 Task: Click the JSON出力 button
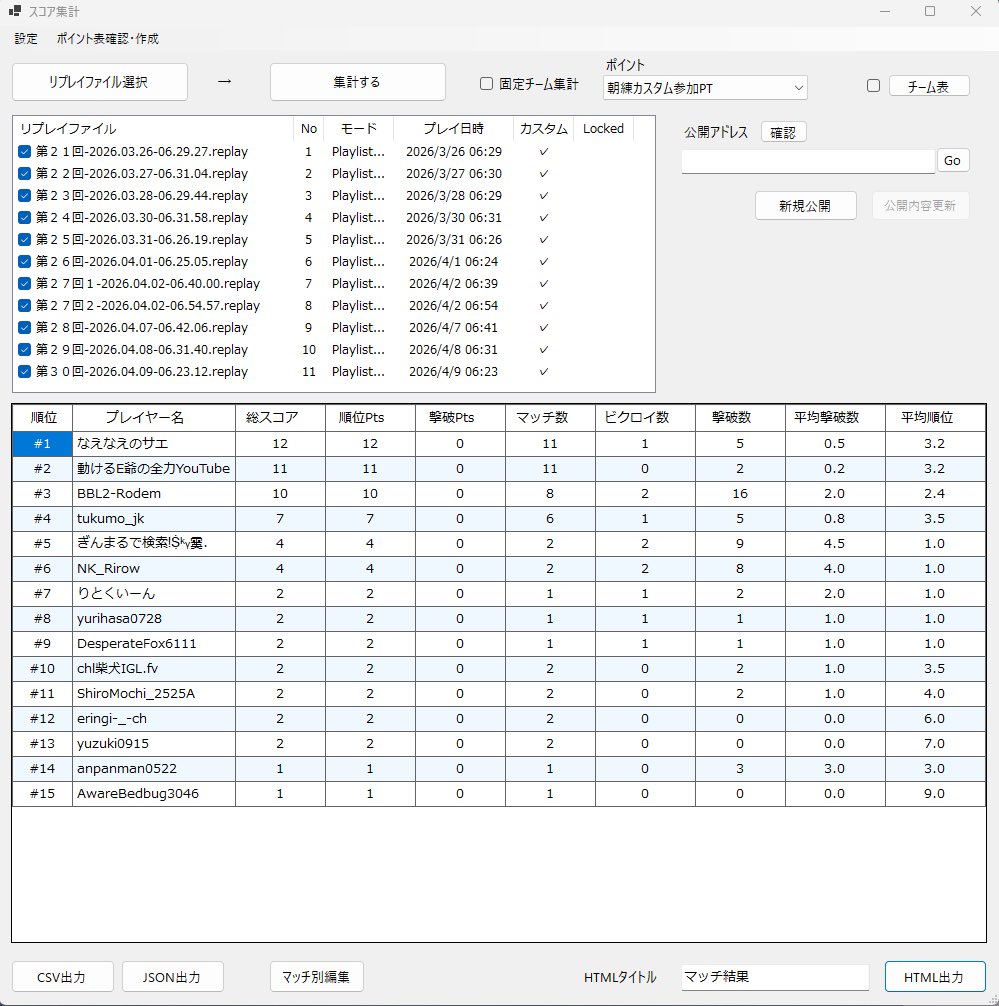173,976
